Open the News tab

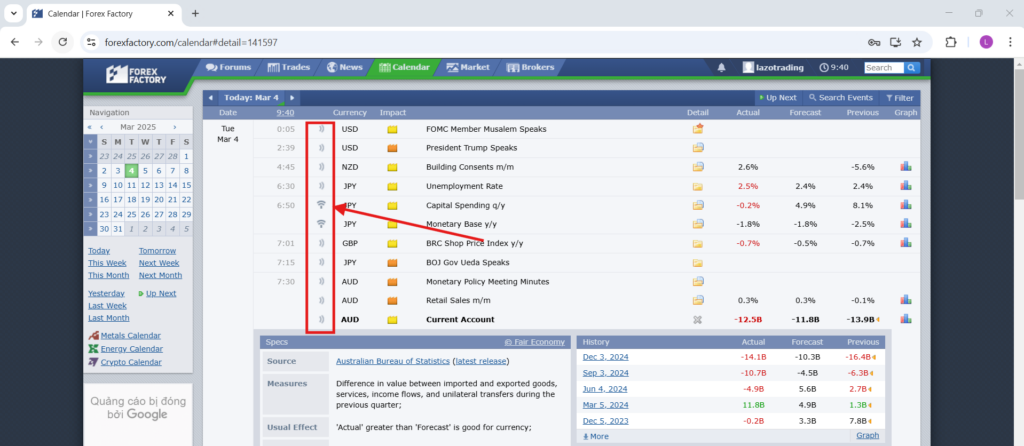pyautogui.click(x=344, y=67)
